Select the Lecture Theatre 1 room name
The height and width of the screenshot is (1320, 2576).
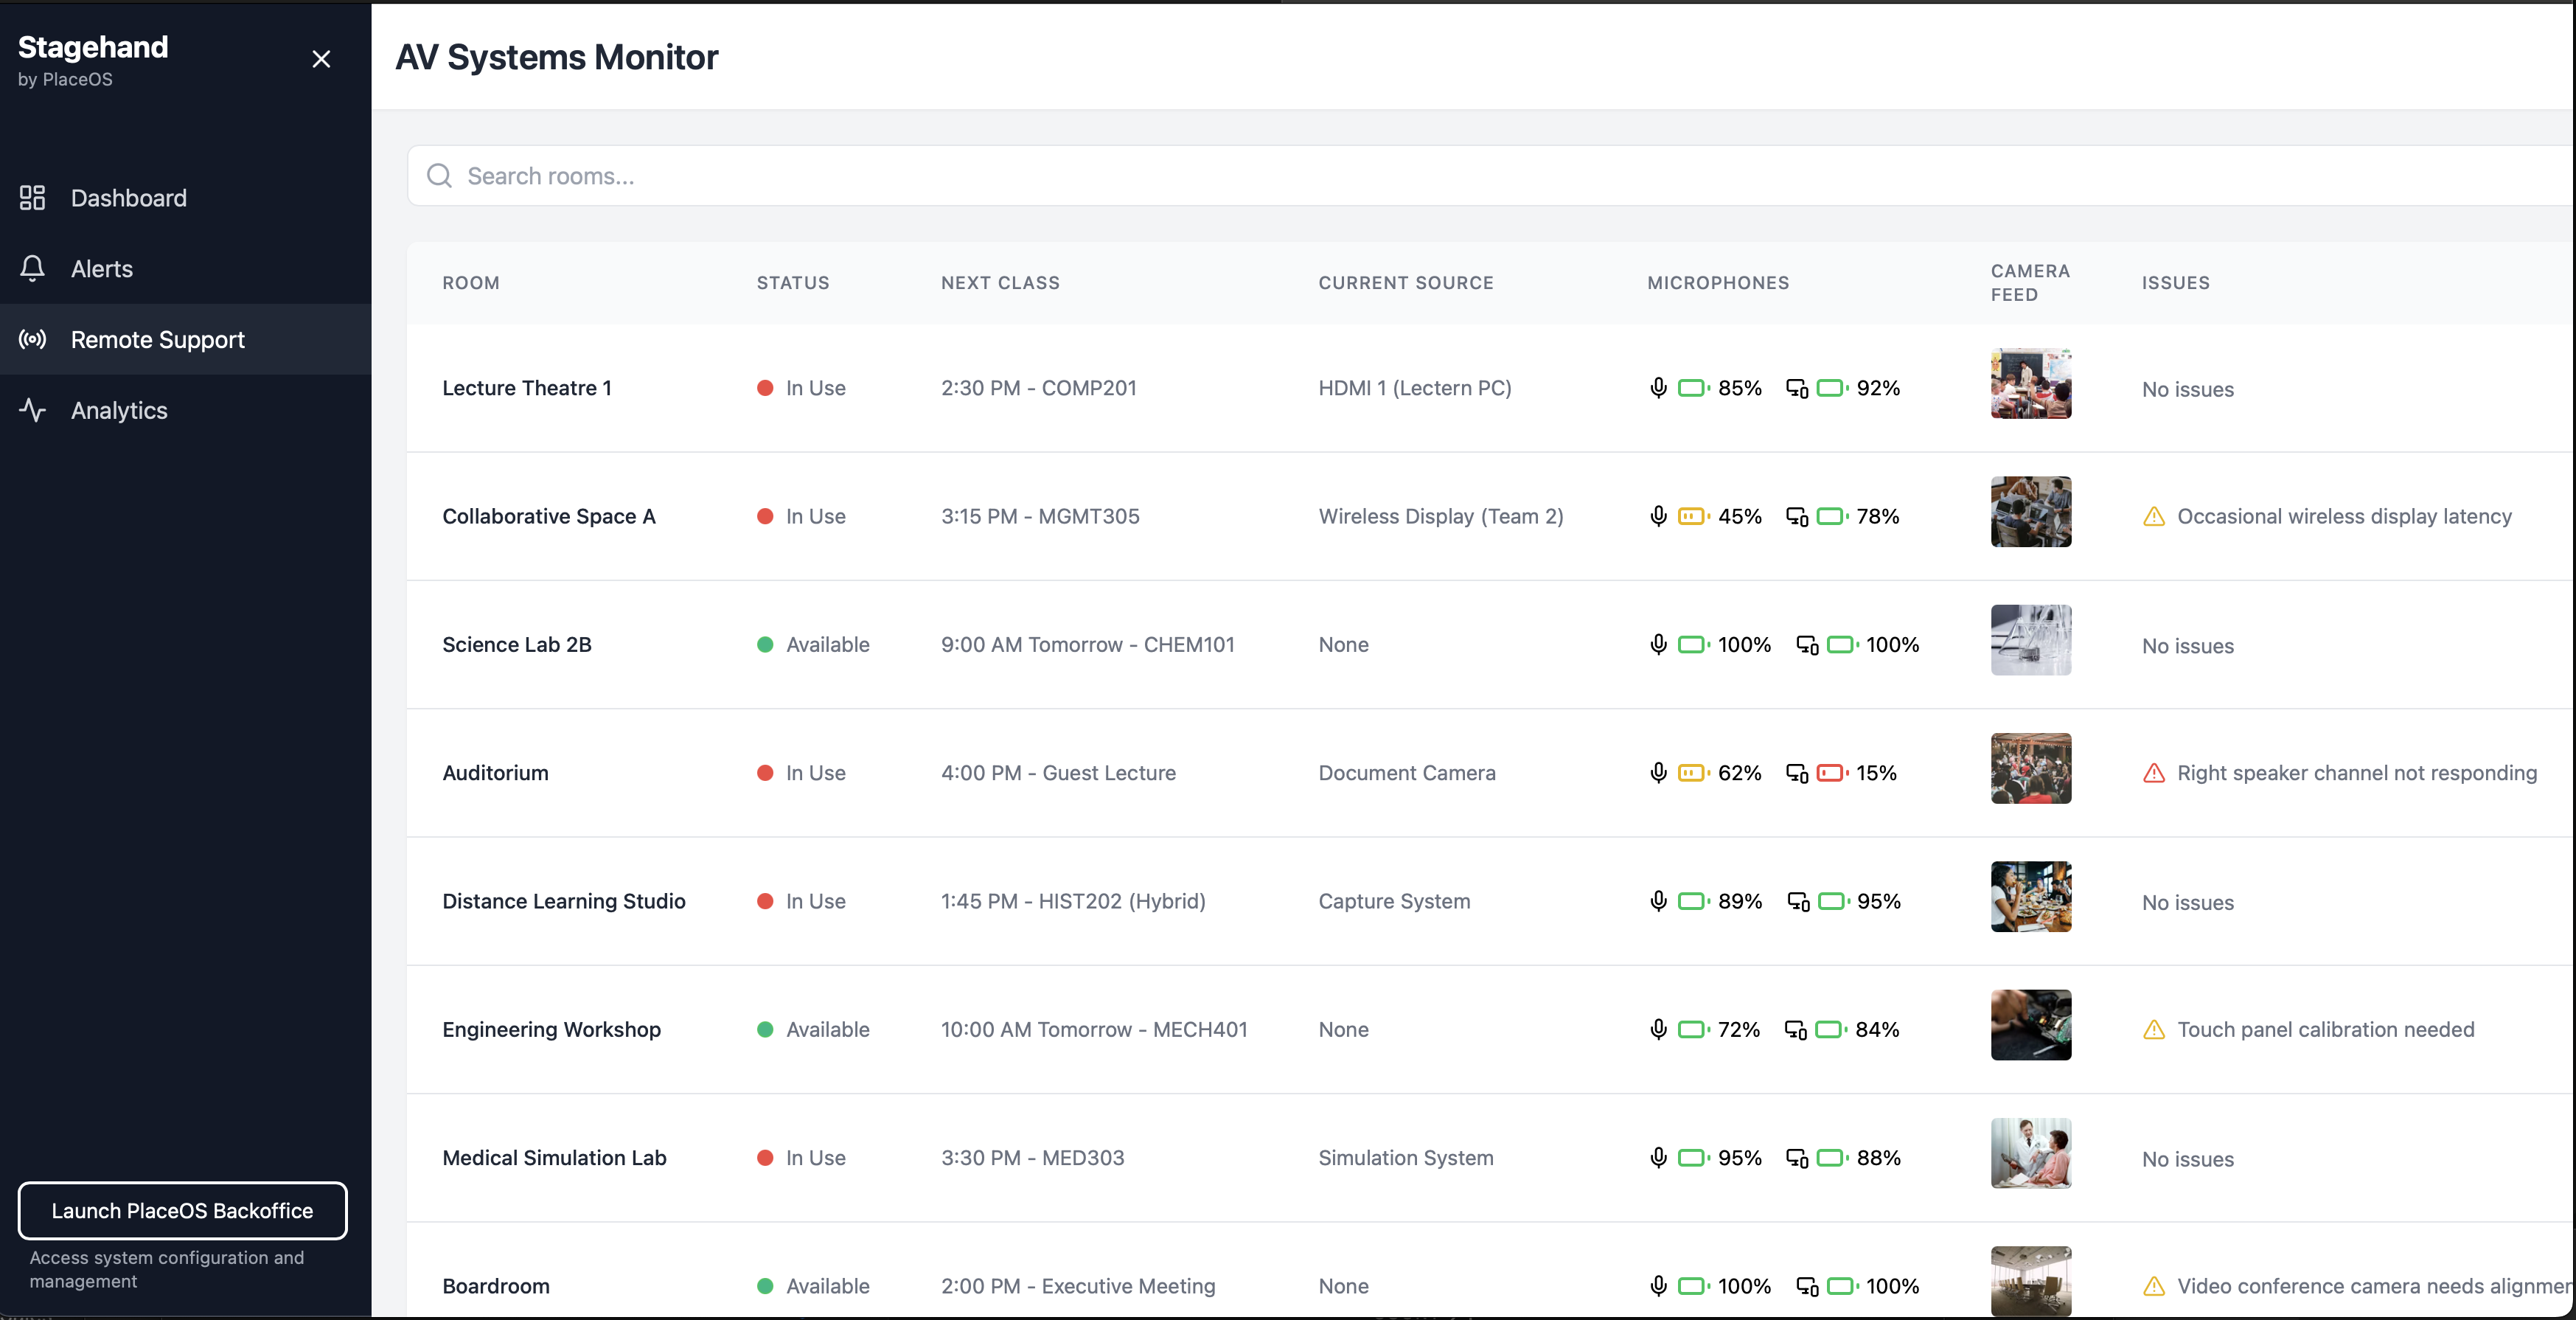[x=527, y=388]
